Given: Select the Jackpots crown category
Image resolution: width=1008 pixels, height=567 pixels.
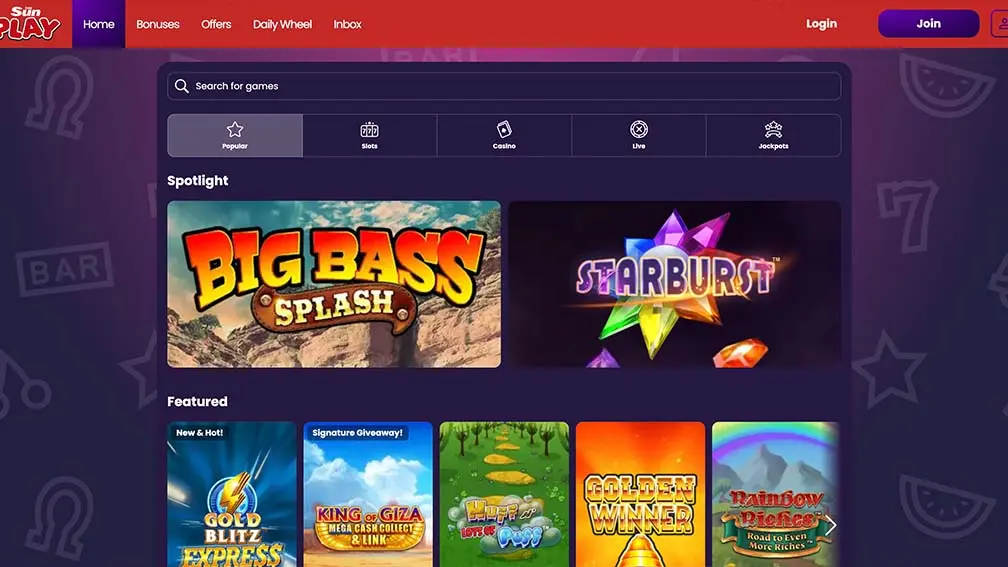Looking at the screenshot, I should (x=773, y=136).
